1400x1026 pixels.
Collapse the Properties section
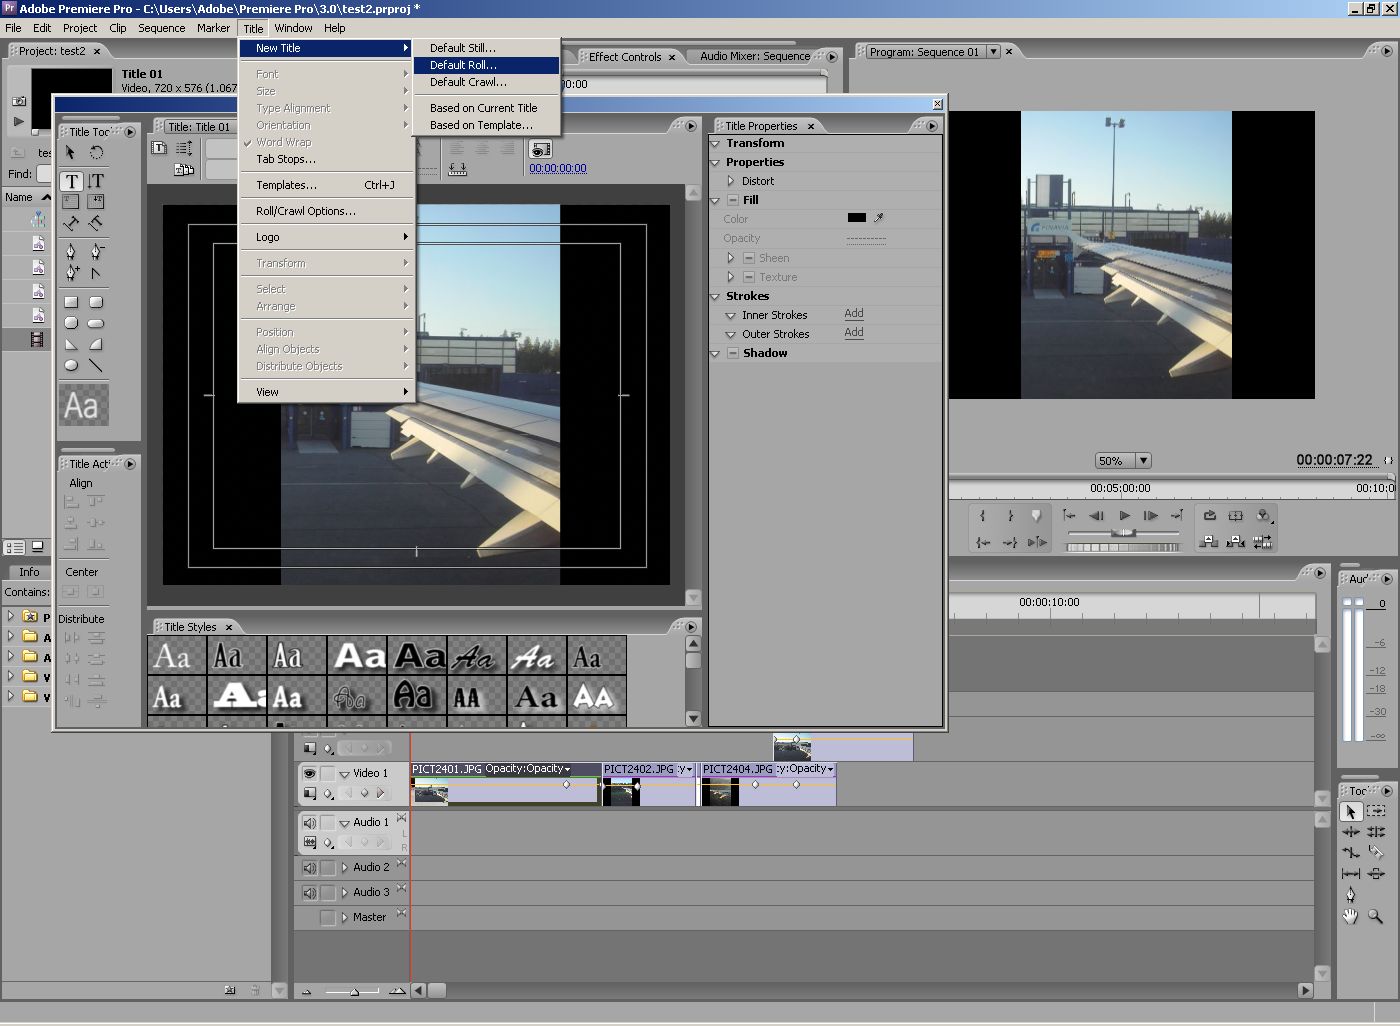(716, 162)
